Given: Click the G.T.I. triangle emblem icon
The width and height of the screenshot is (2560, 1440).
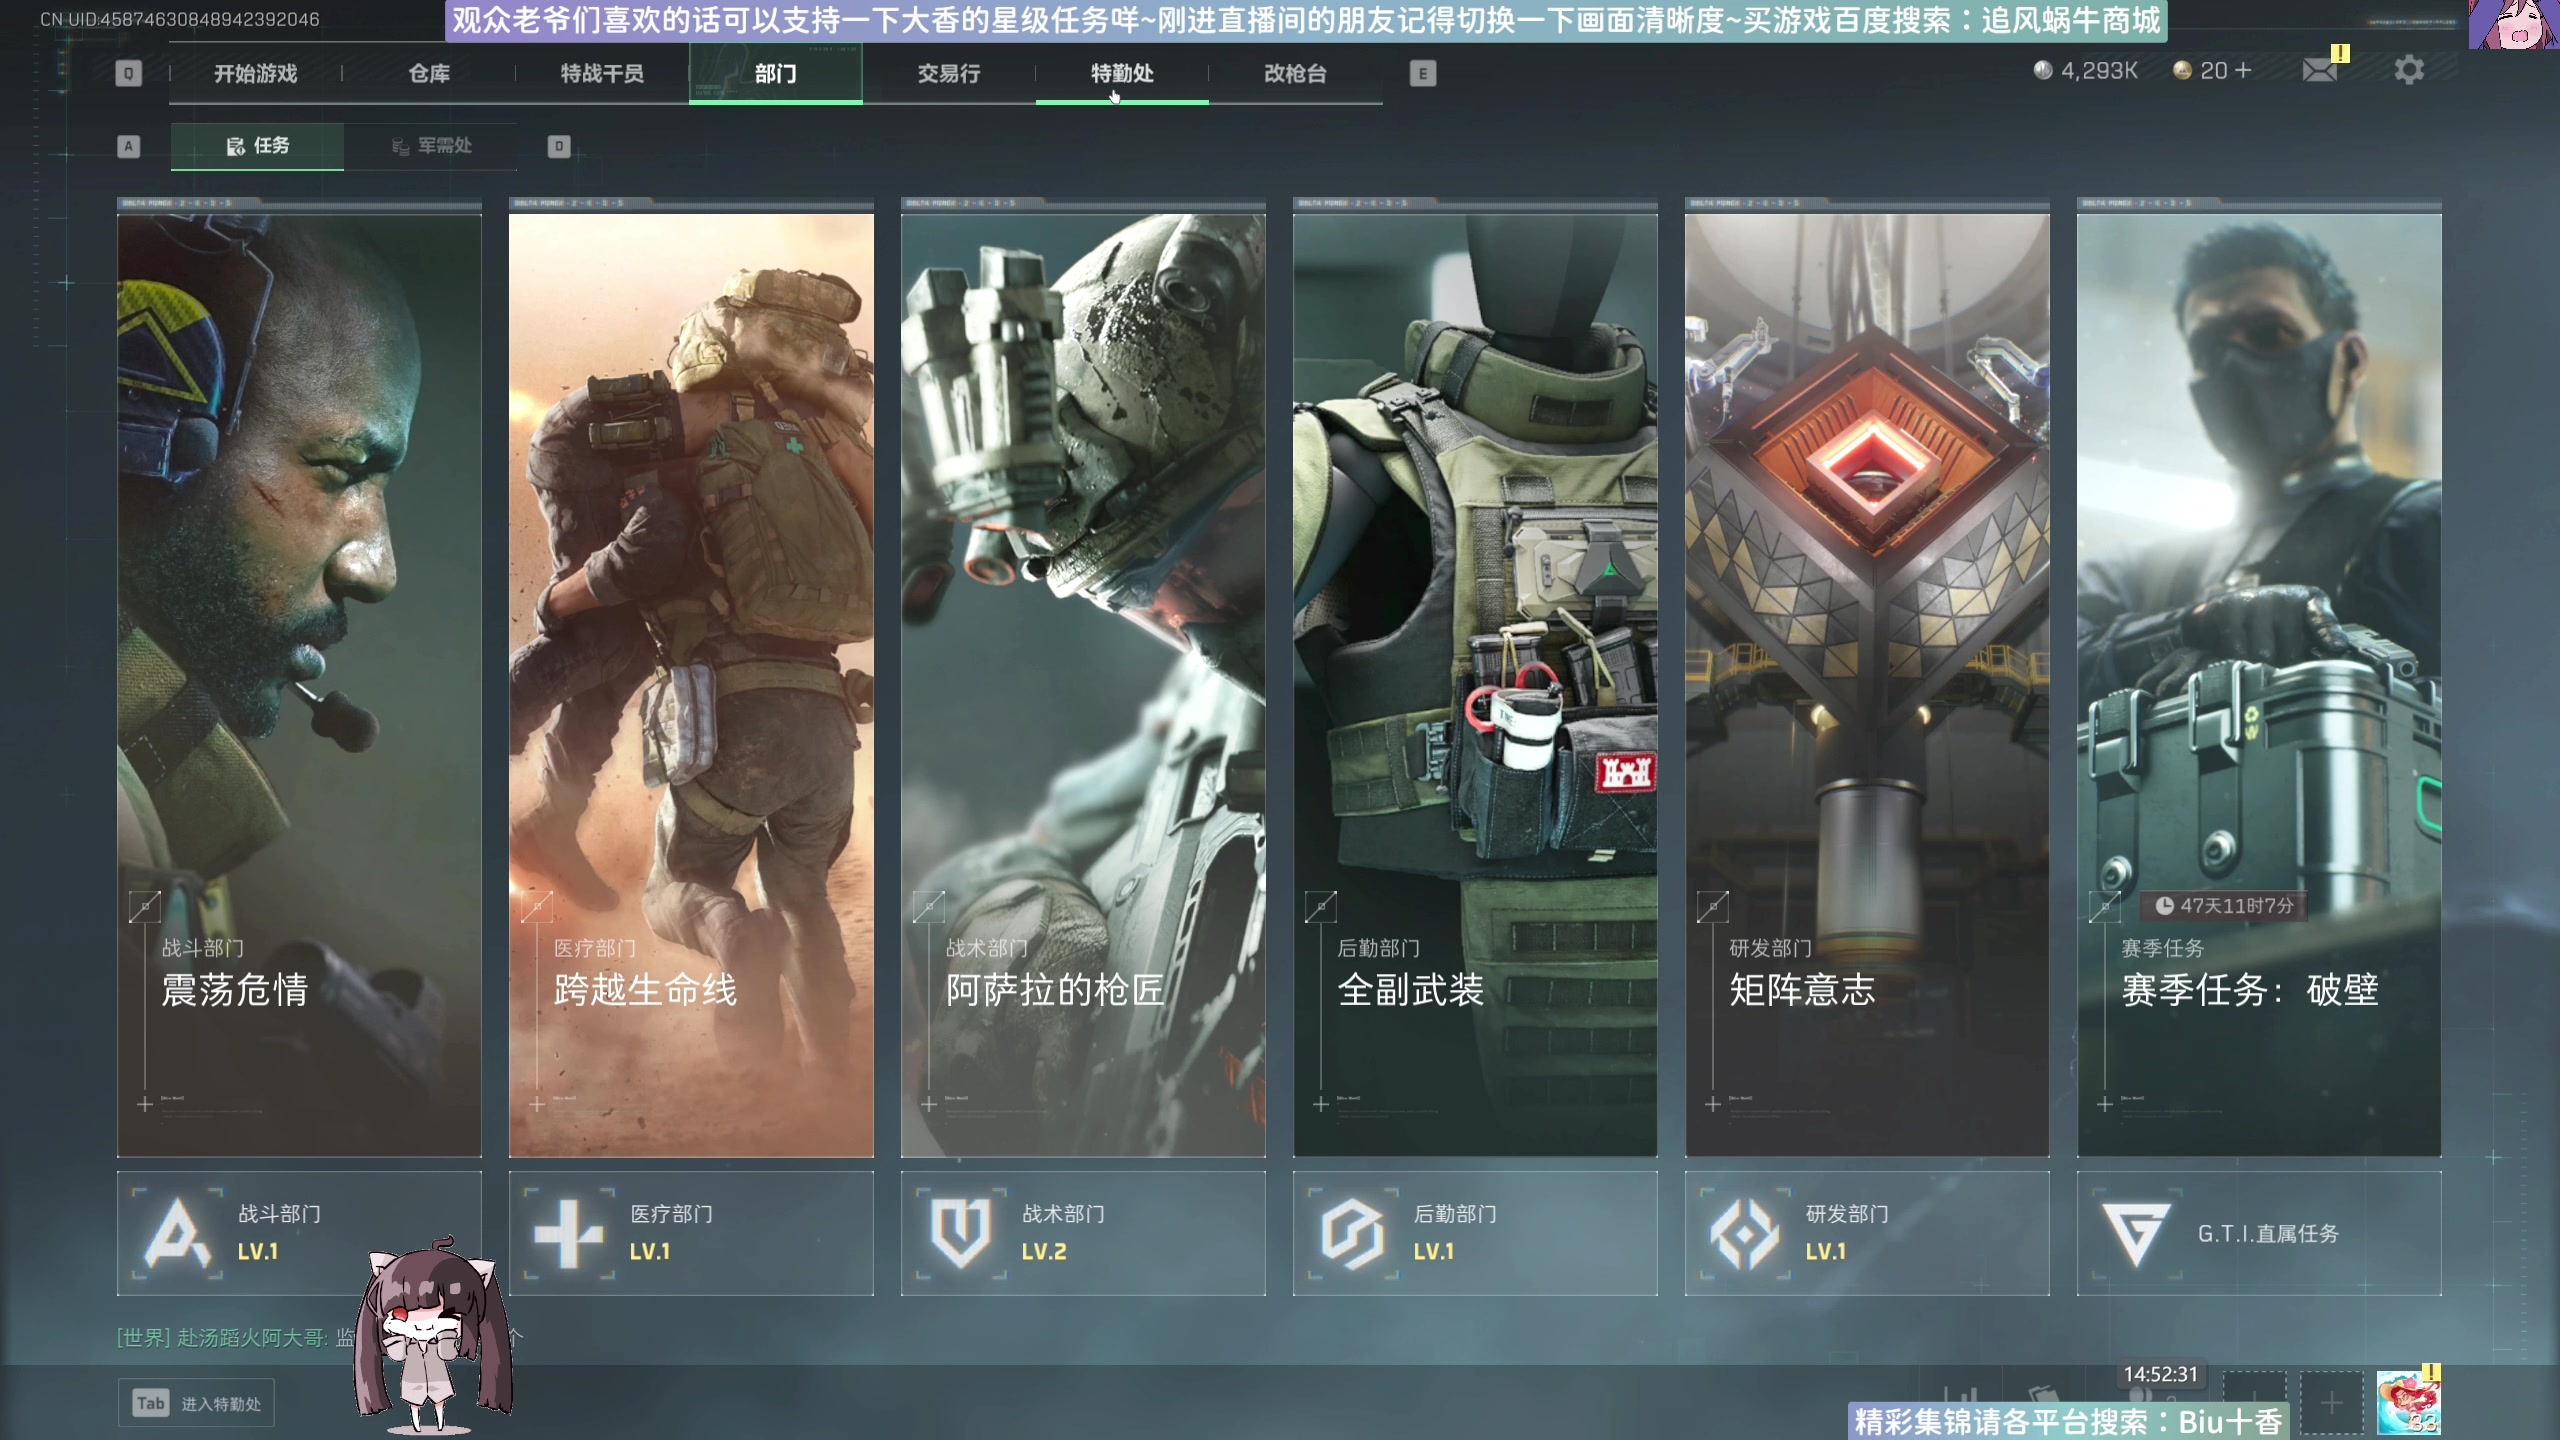Looking at the screenshot, I should pos(2136,1234).
